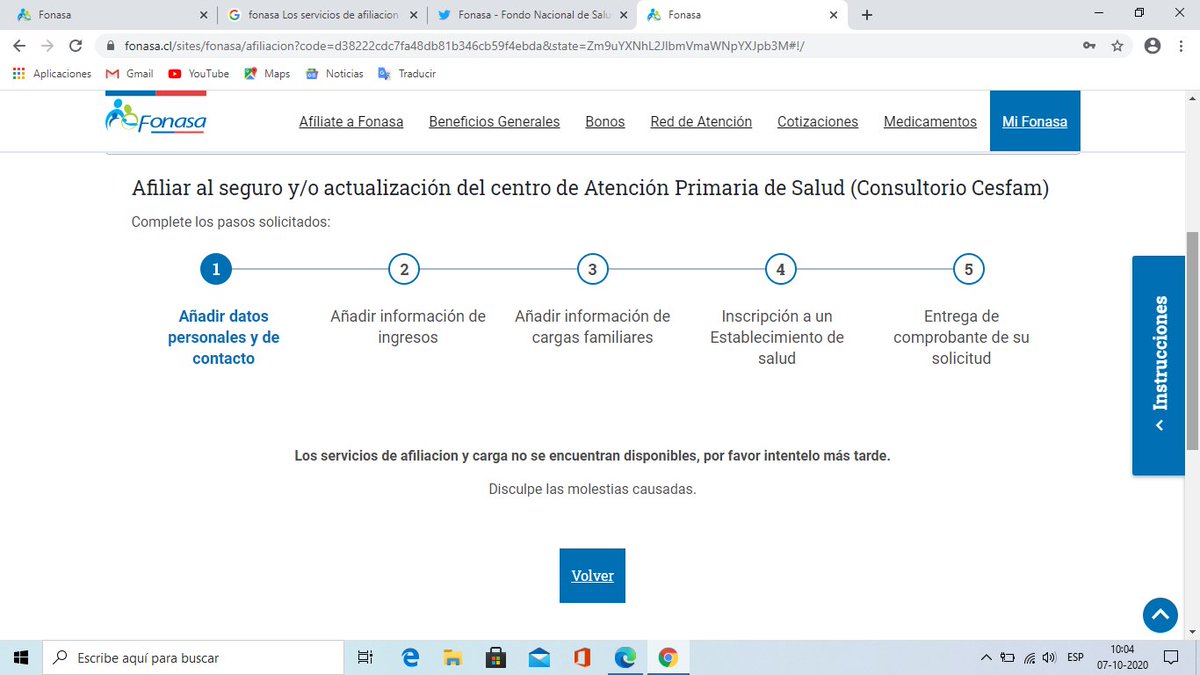The width and height of the screenshot is (1200, 675).
Task: Select step 3 circle
Action: point(592,269)
